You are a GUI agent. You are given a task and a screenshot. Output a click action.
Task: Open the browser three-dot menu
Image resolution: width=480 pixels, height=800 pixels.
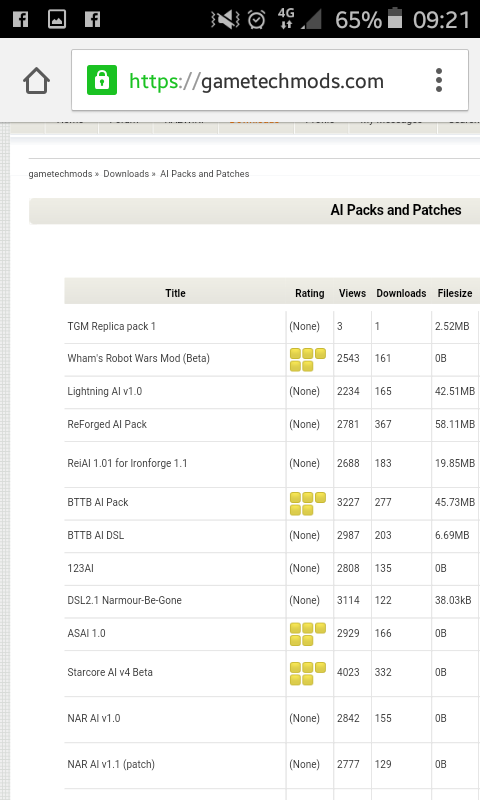coord(439,80)
